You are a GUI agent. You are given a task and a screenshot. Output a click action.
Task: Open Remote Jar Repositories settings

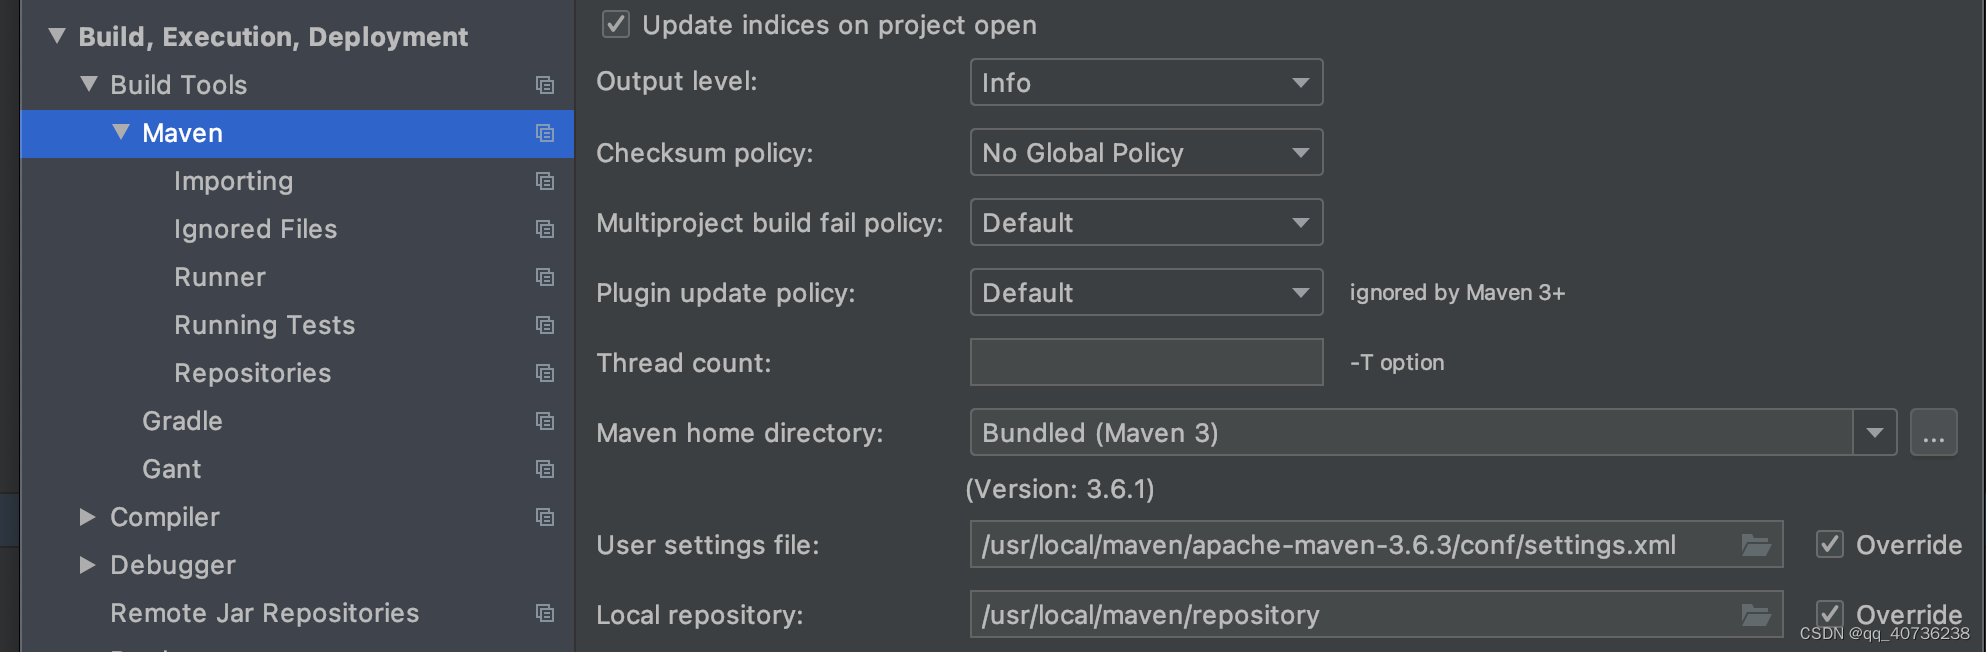[264, 613]
